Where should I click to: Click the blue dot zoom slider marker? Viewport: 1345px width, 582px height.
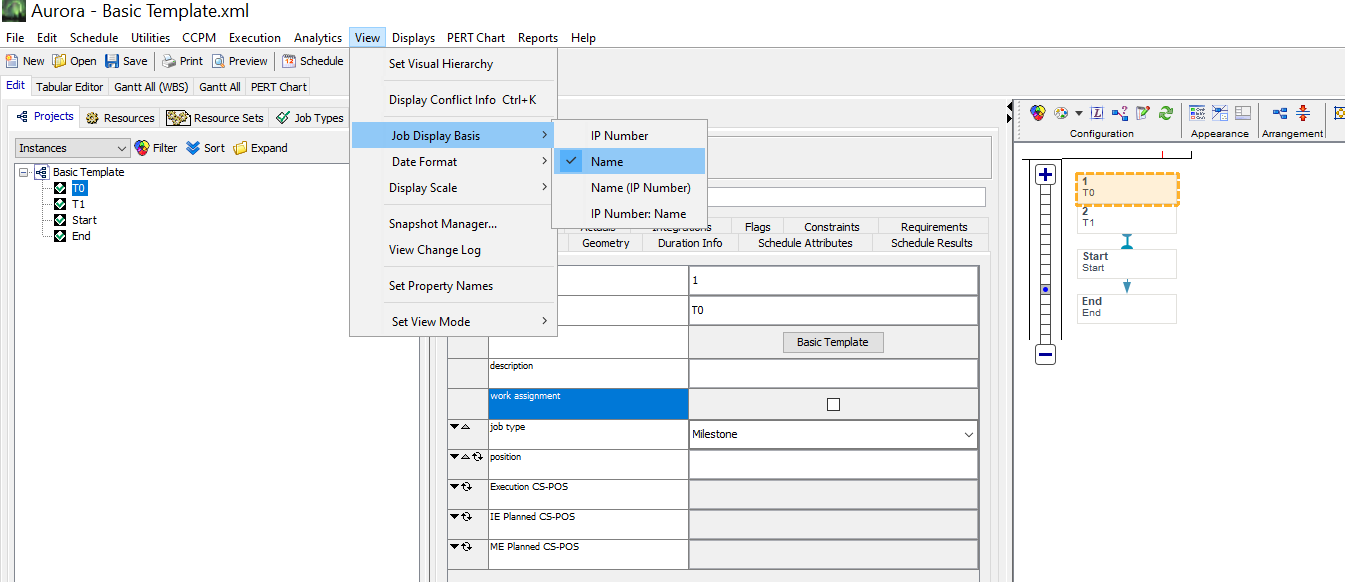click(1045, 290)
